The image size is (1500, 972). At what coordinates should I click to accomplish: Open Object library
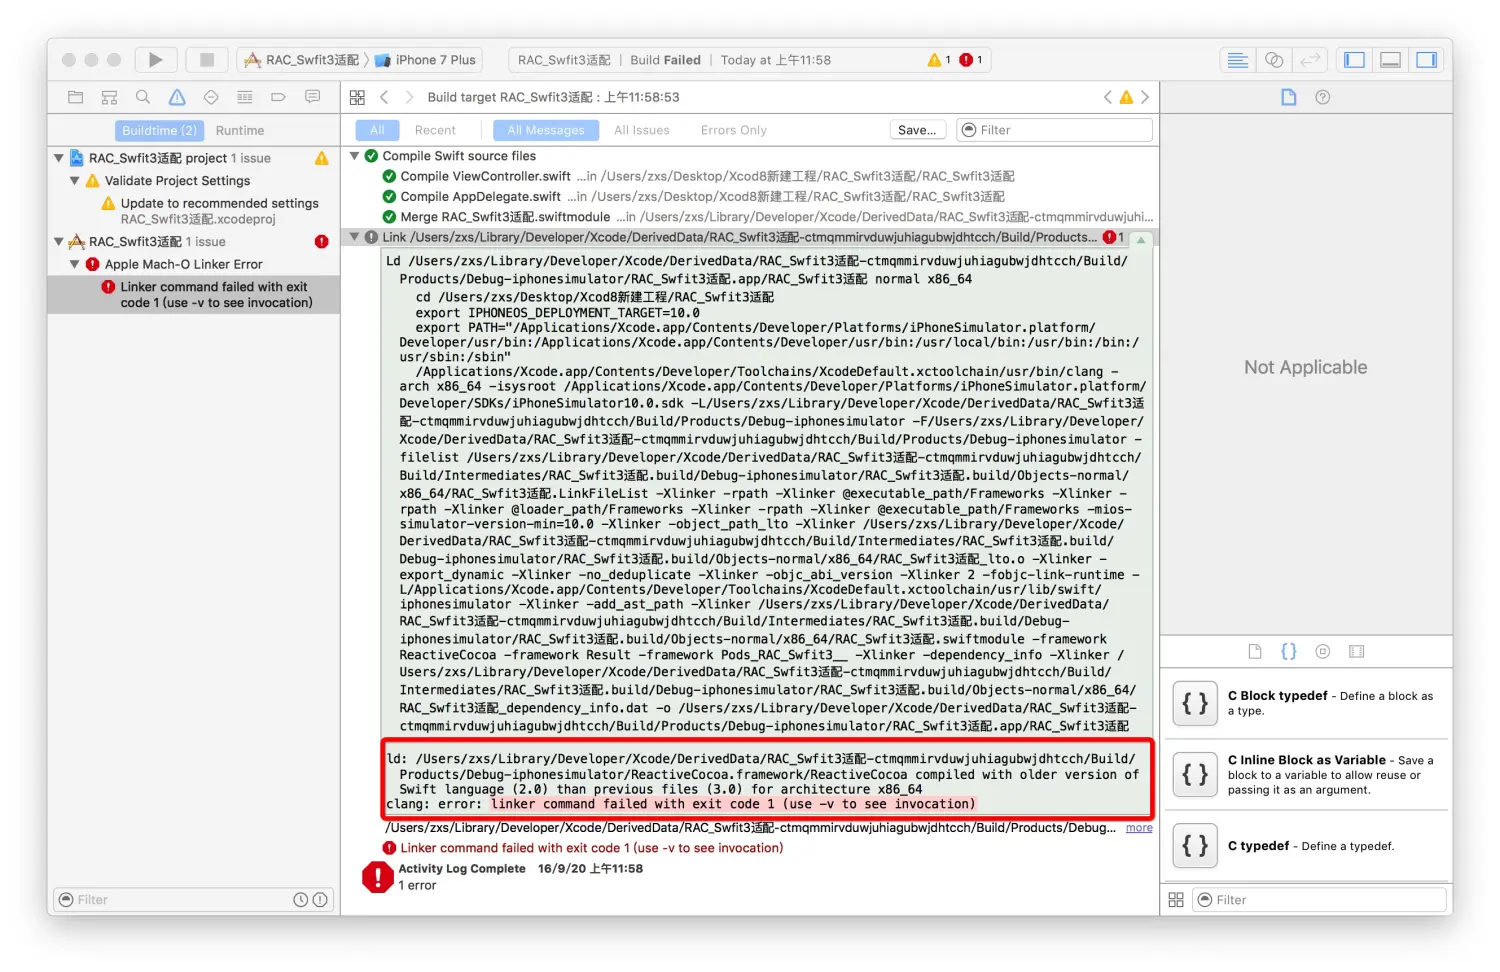pos(1323,652)
